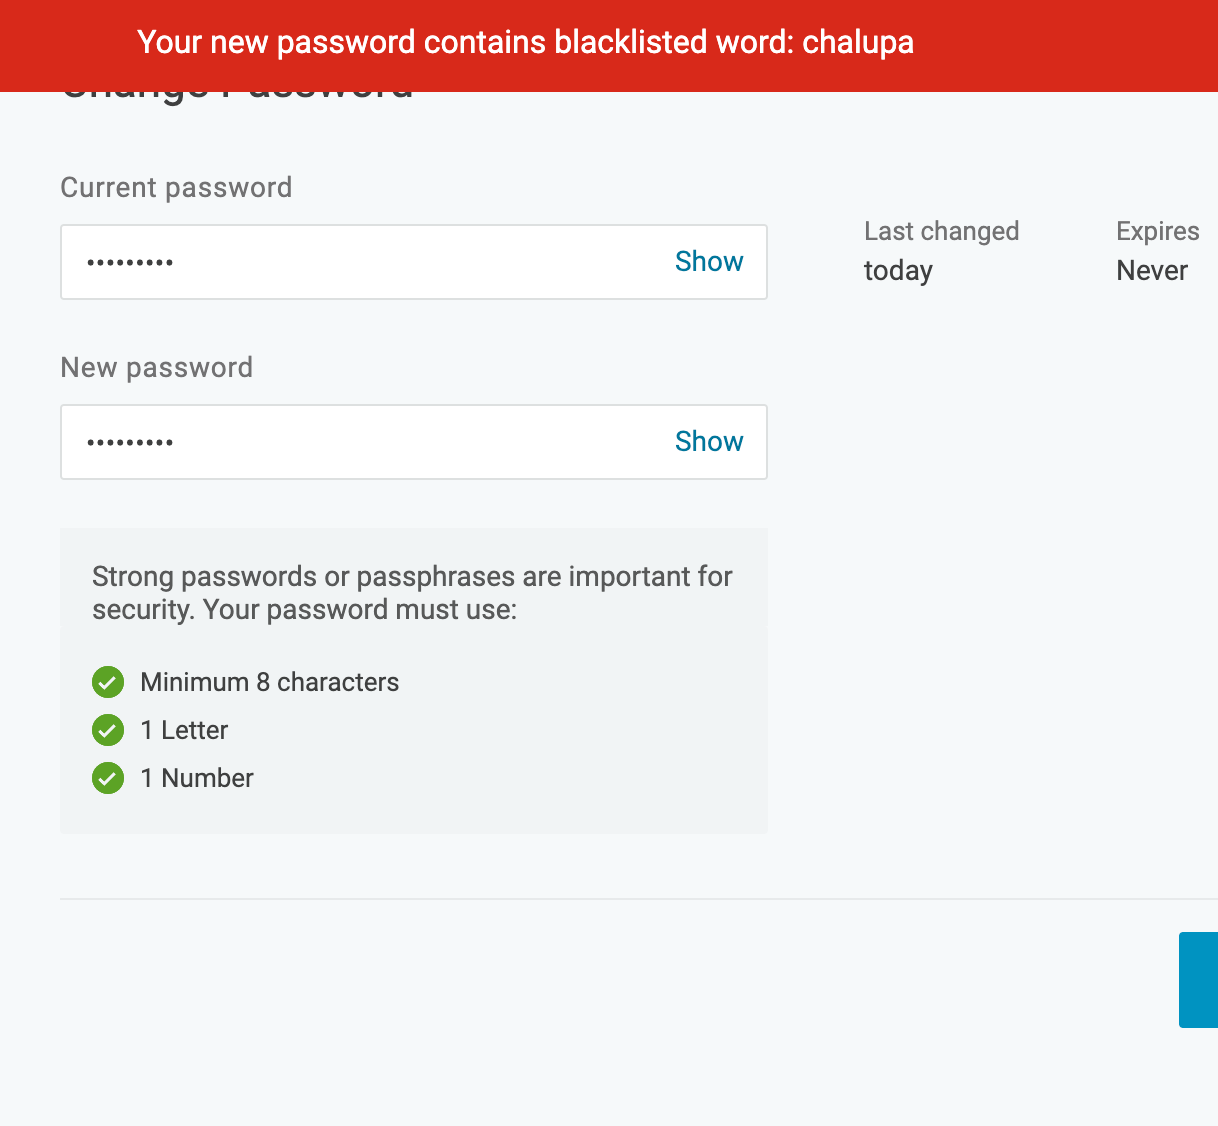The width and height of the screenshot is (1218, 1126).
Task: Click the strong passwords guidance paragraph
Action: 412,593
